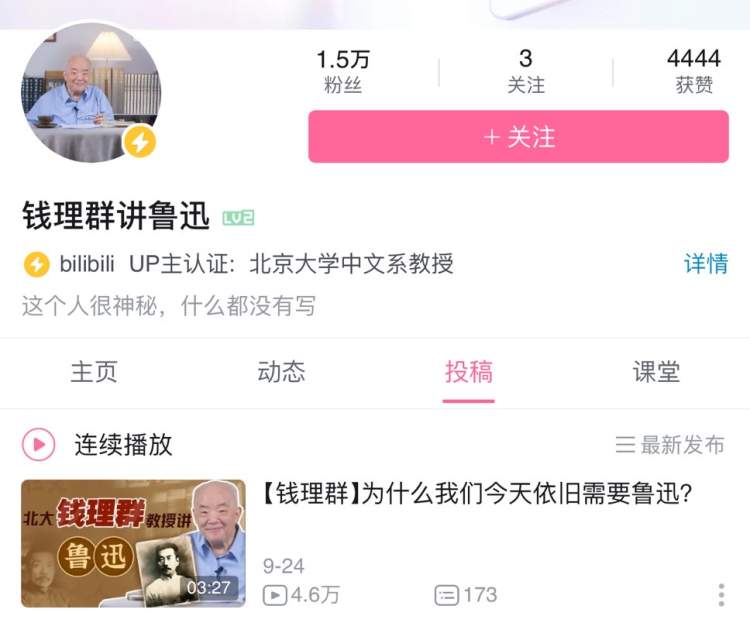Tap the continuous play circle icon
Image resolution: width=750 pixels, height=623 pixels.
[39, 445]
